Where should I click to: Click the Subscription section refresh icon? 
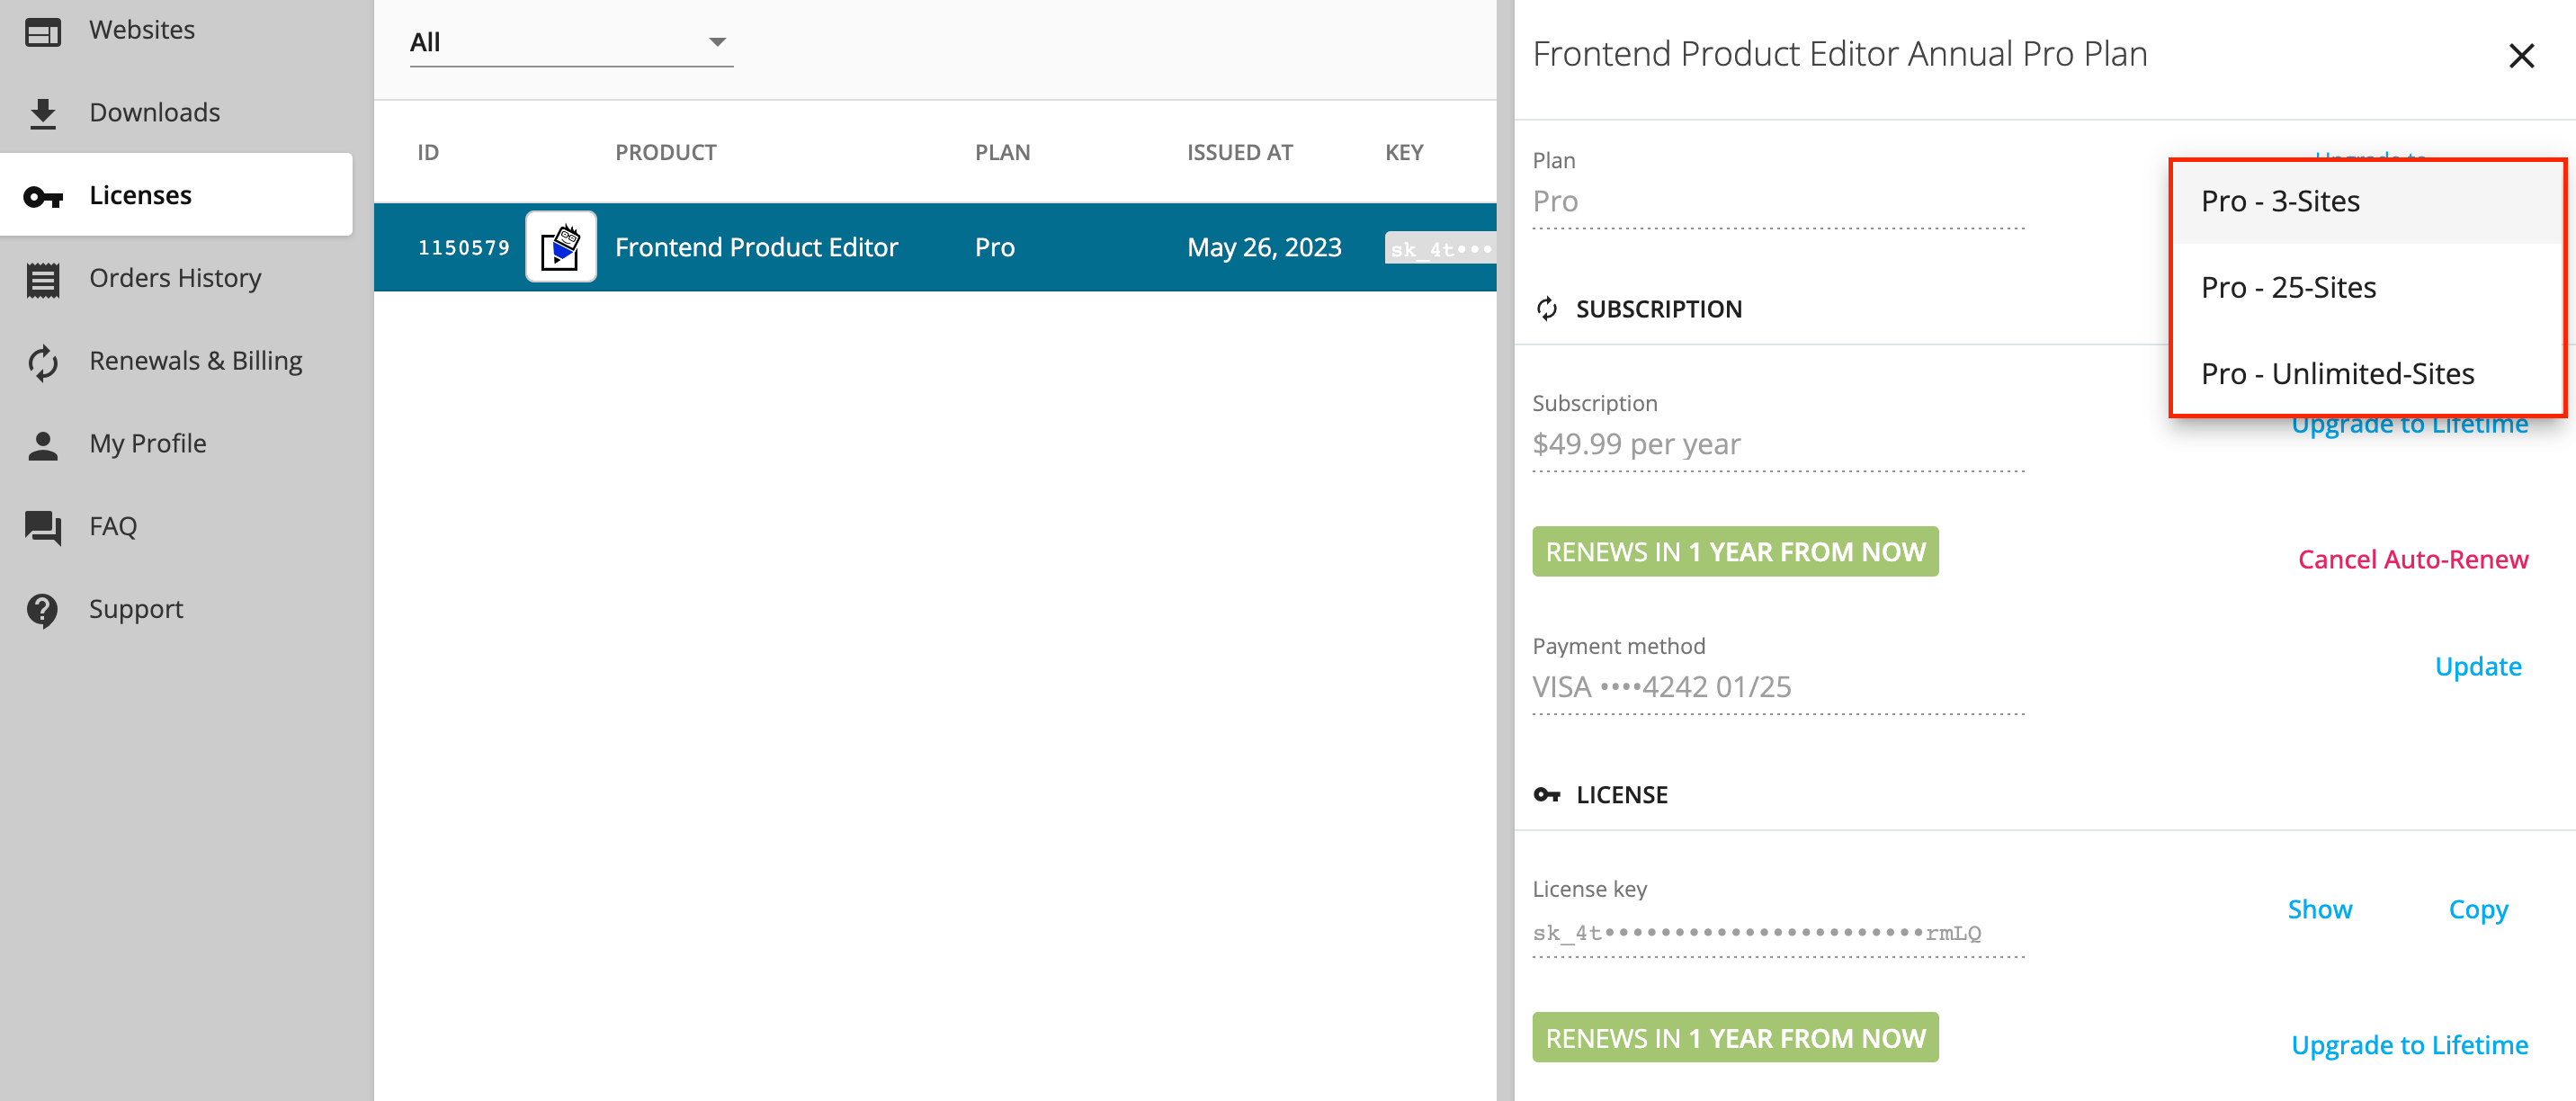pos(1547,309)
